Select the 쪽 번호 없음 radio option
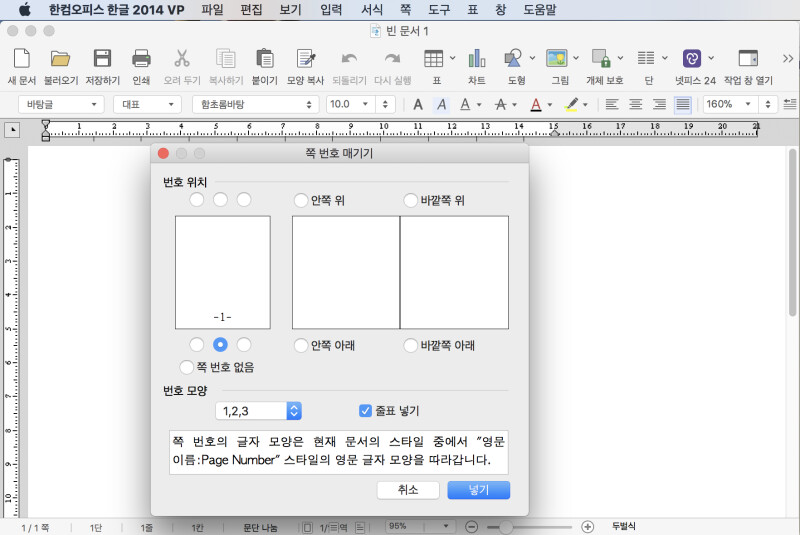 187,367
